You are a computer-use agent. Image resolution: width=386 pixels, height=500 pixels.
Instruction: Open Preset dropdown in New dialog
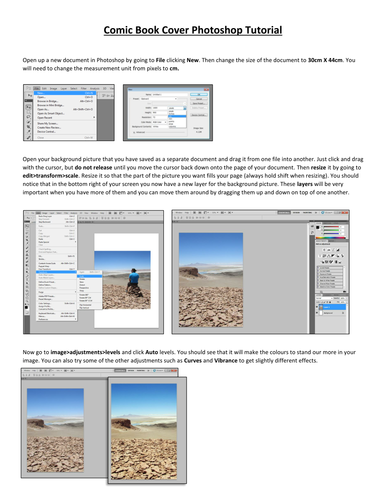[x=159, y=99]
